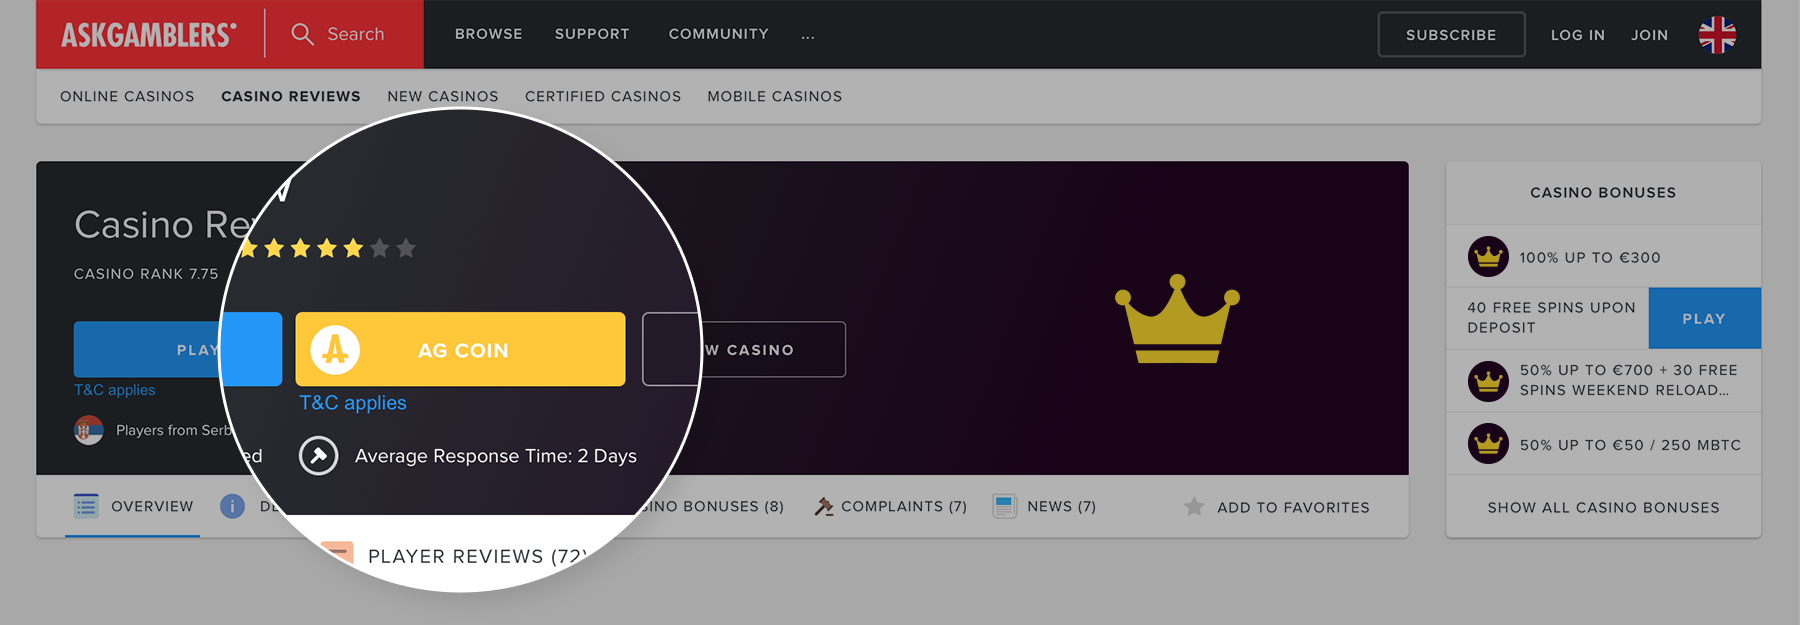The image size is (1800, 625).
Task: Click the five-star rating in the magnifier
Action: (x=327, y=248)
